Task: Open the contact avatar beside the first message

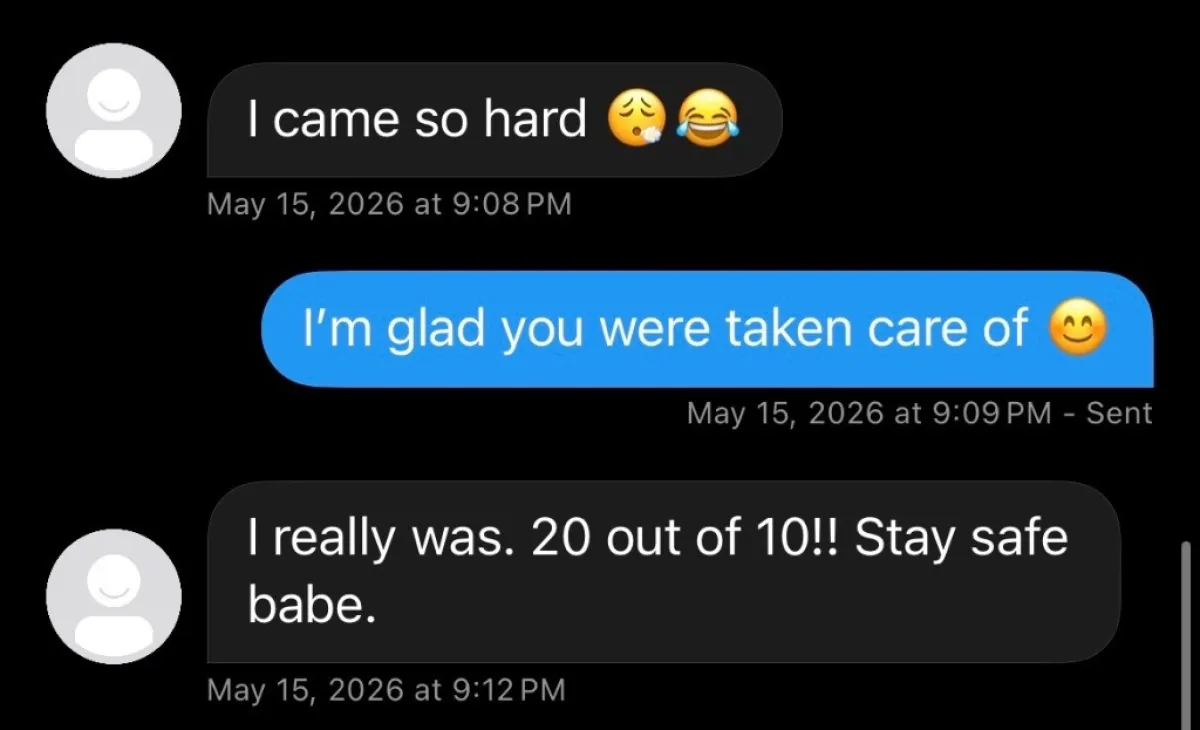Action: pyautogui.click(x=114, y=111)
